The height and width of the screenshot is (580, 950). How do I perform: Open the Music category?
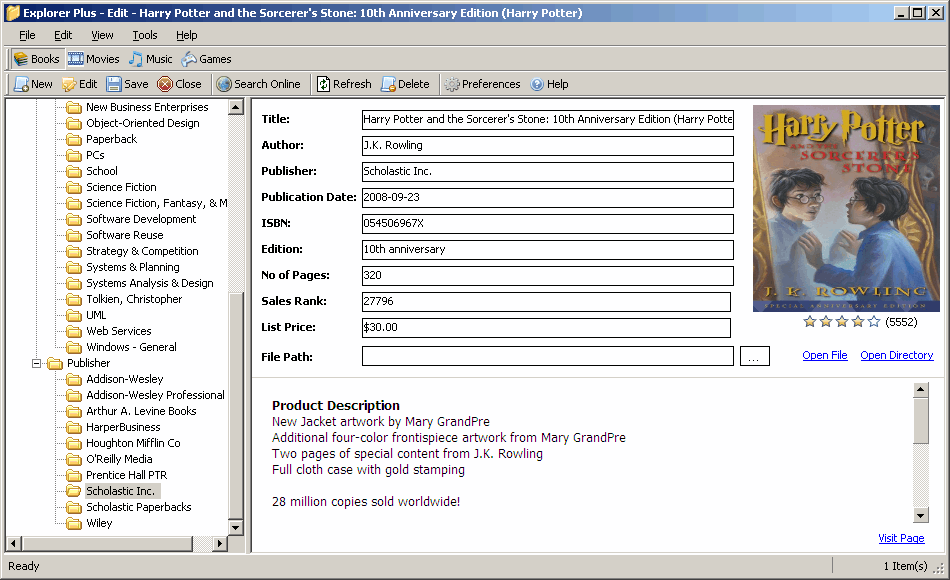coord(151,59)
